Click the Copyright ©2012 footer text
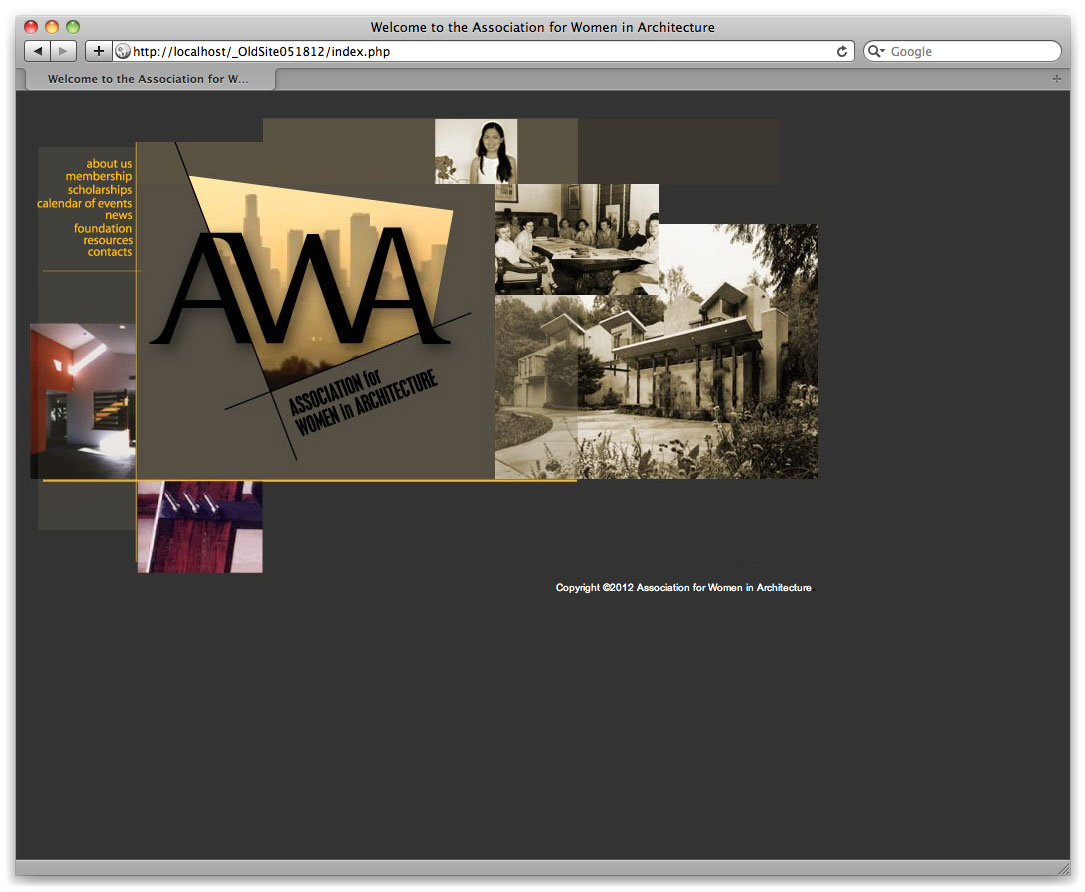 click(684, 588)
